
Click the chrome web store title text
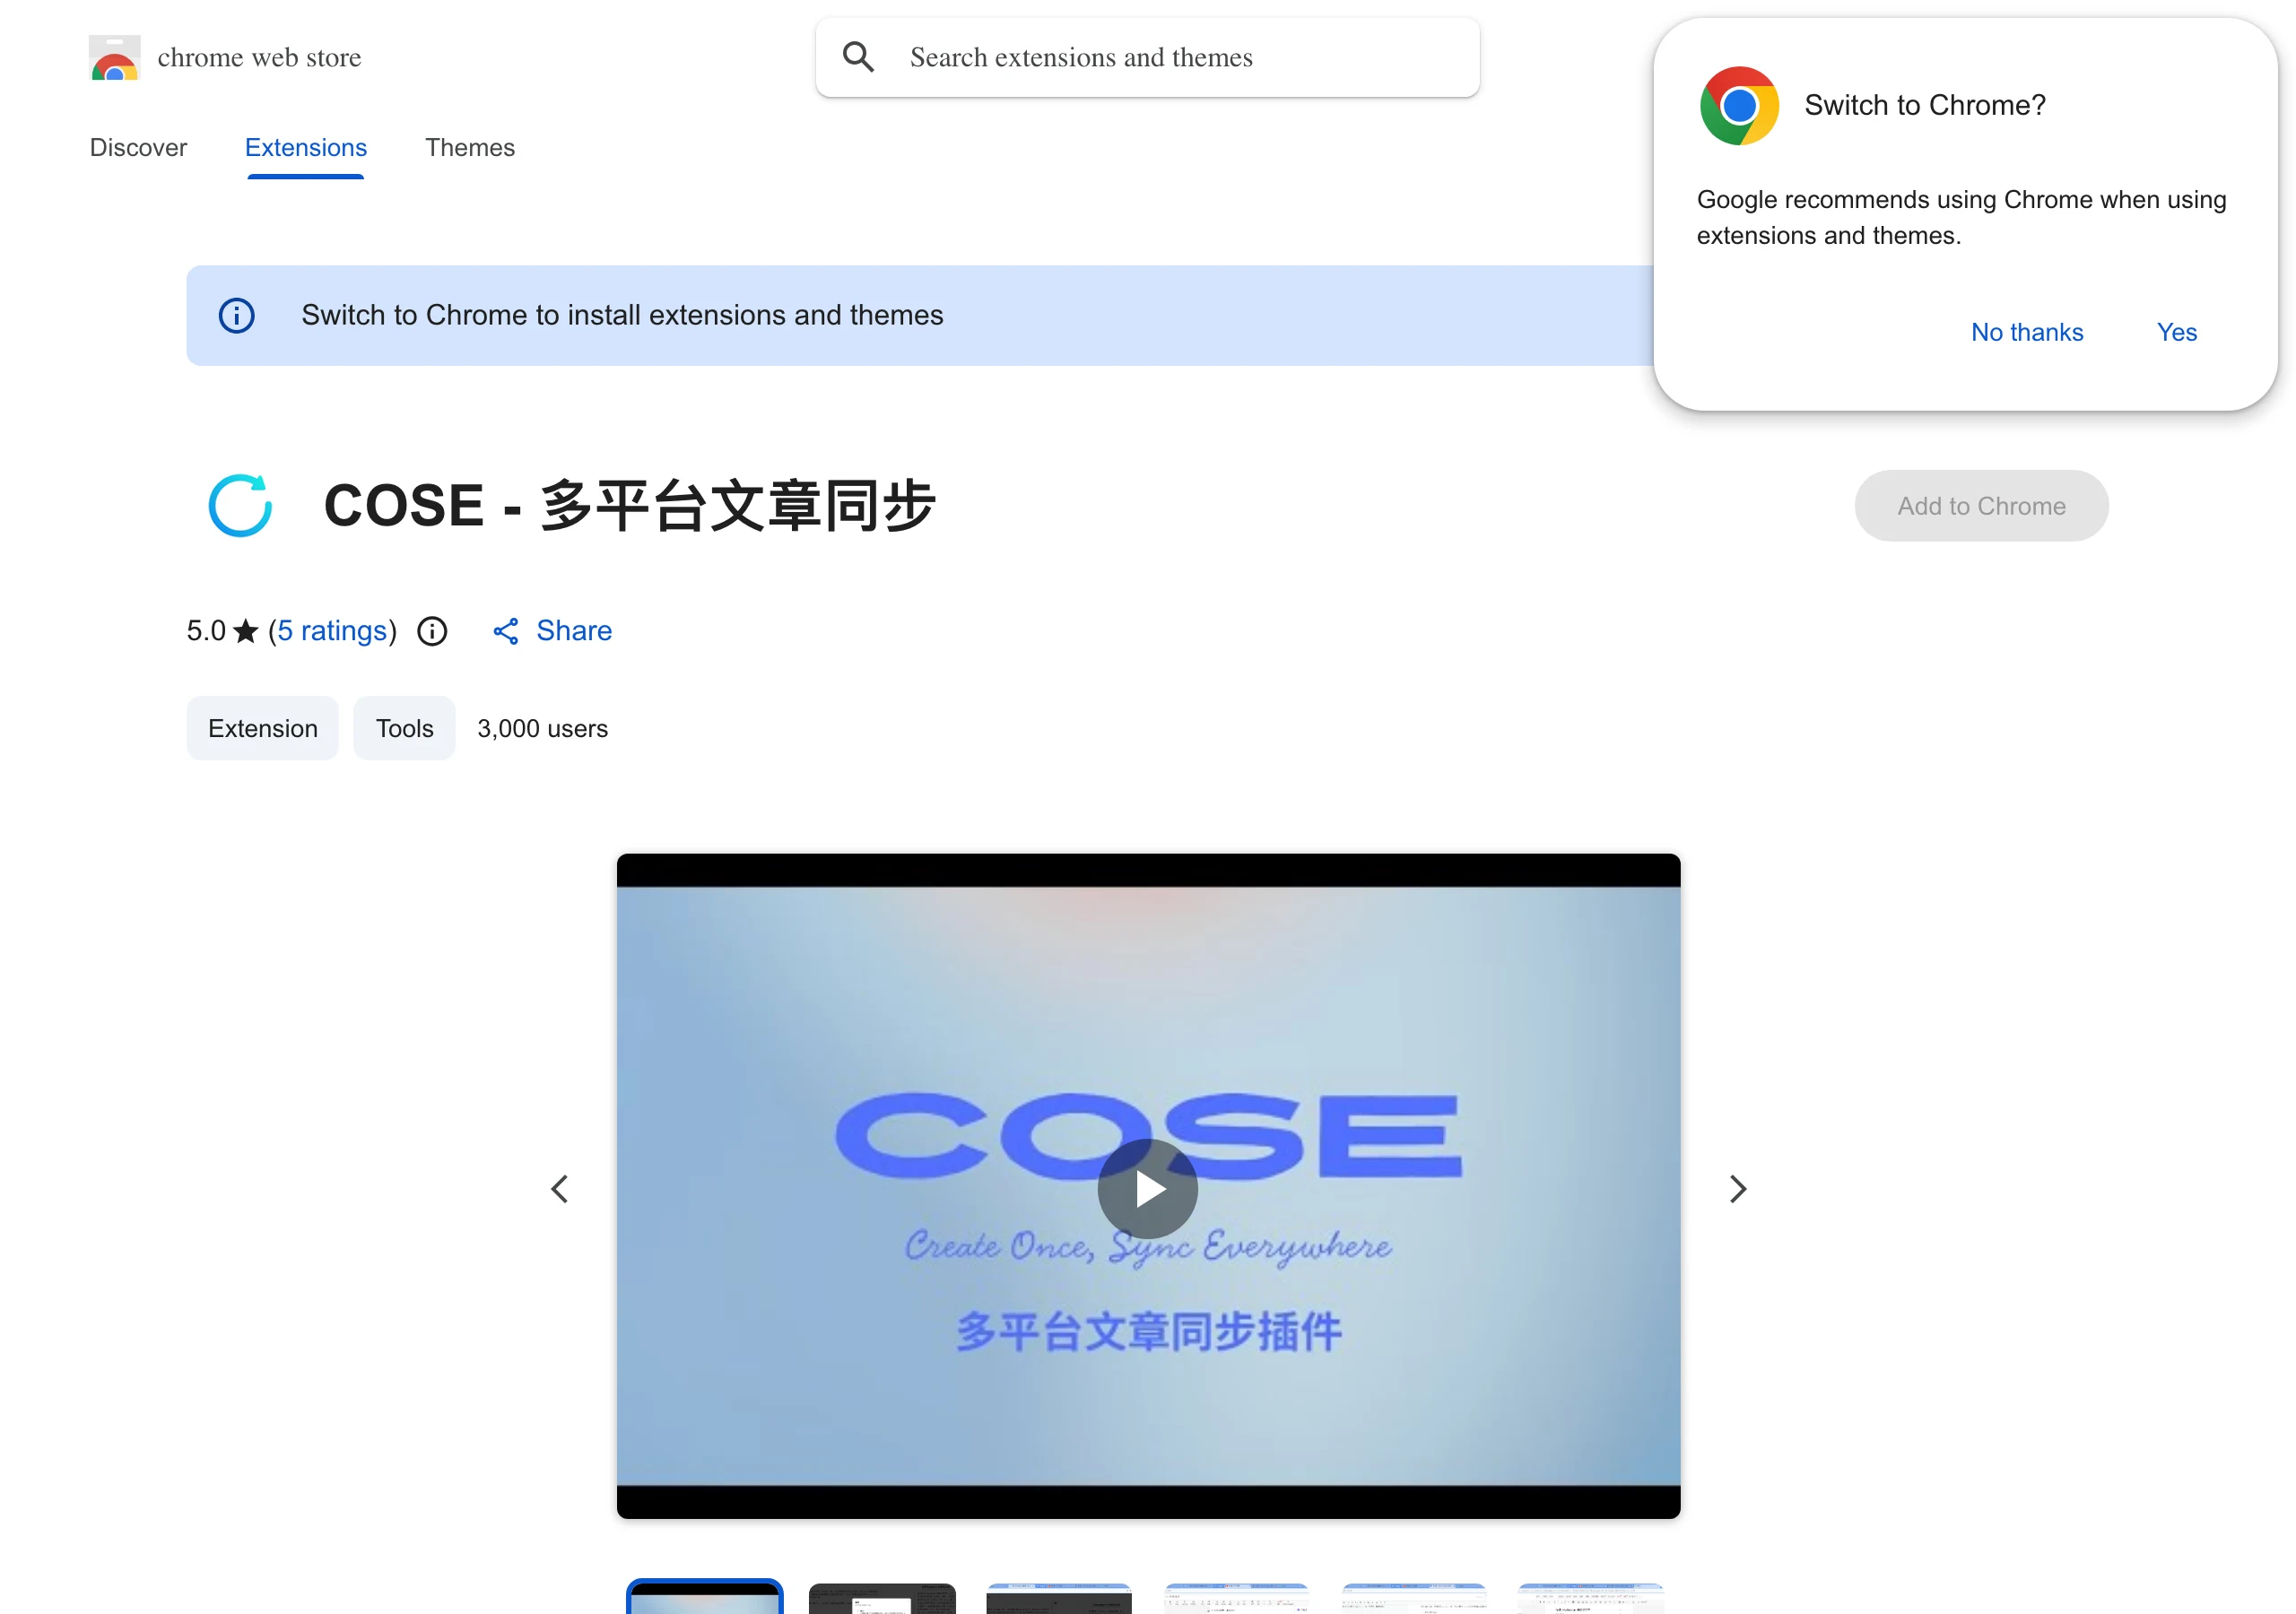coord(259,57)
